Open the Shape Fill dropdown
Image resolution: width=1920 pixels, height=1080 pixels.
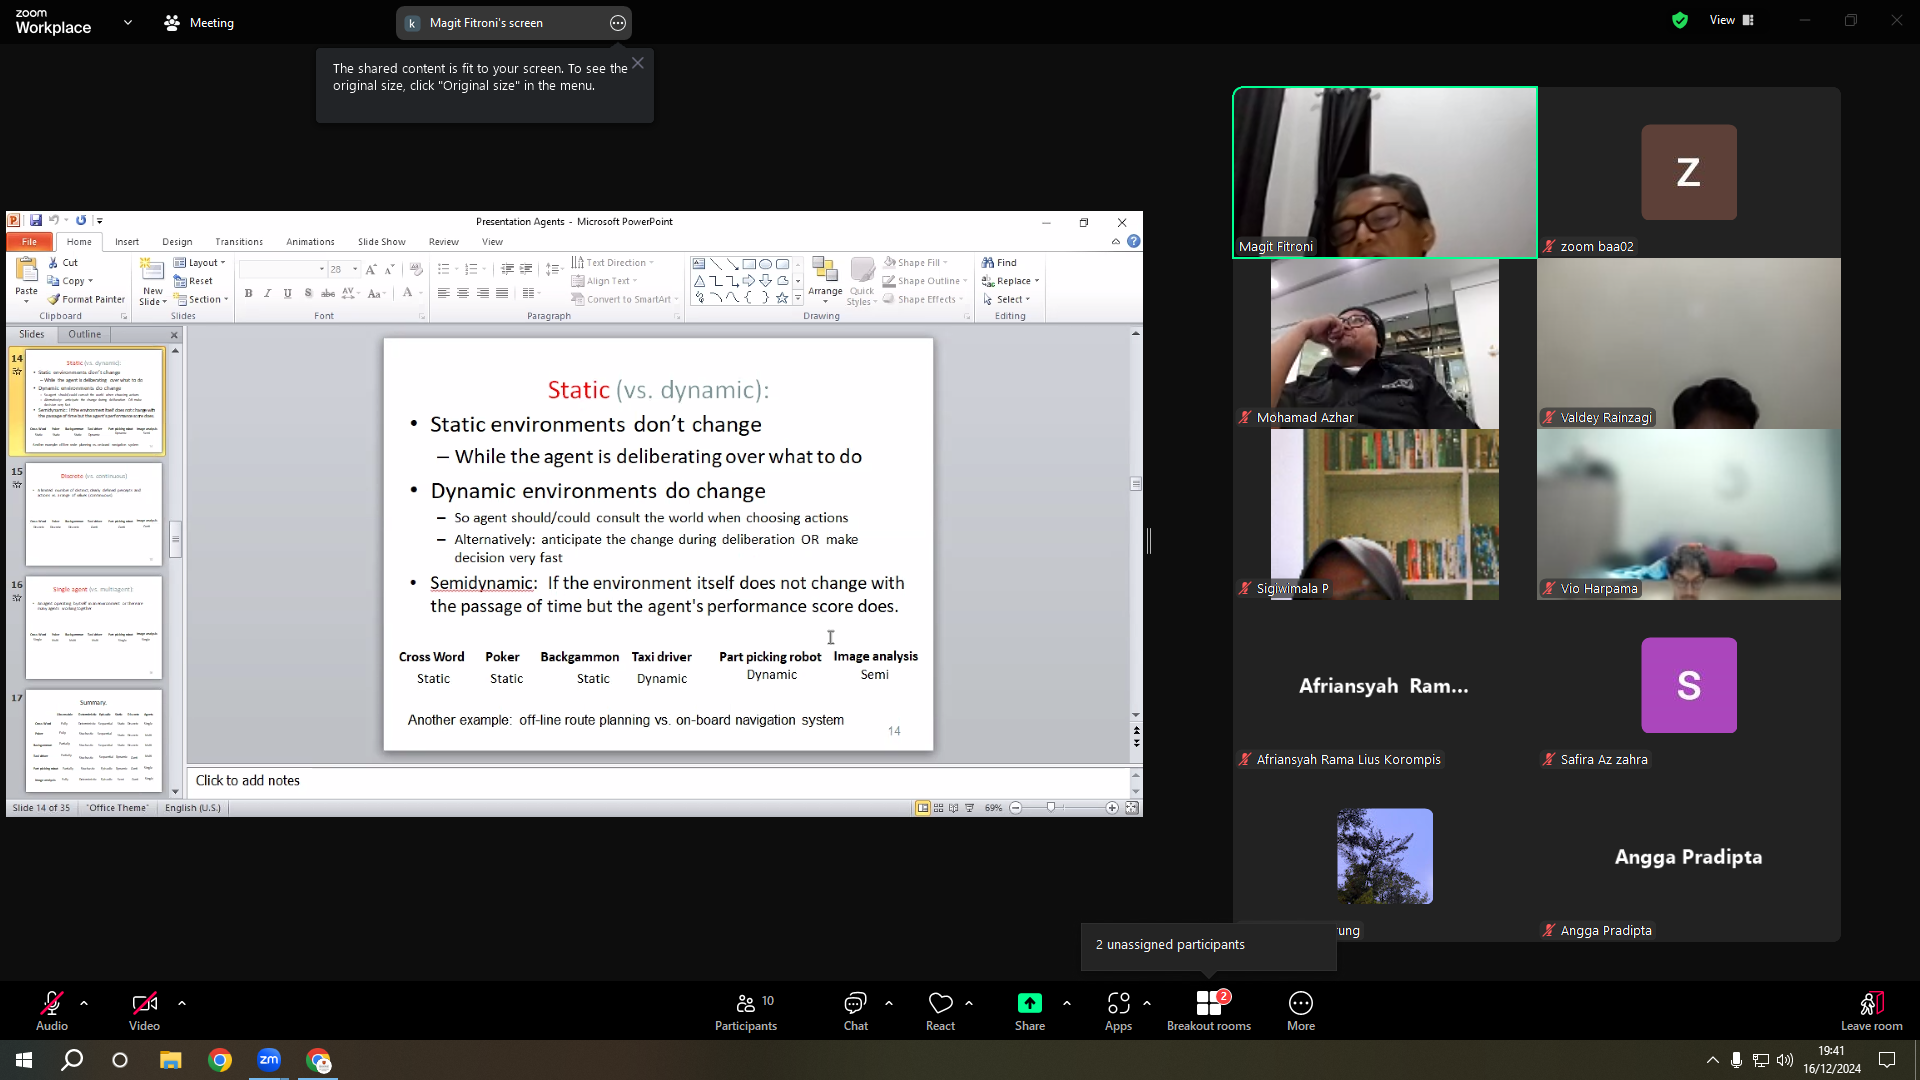pyautogui.click(x=916, y=263)
